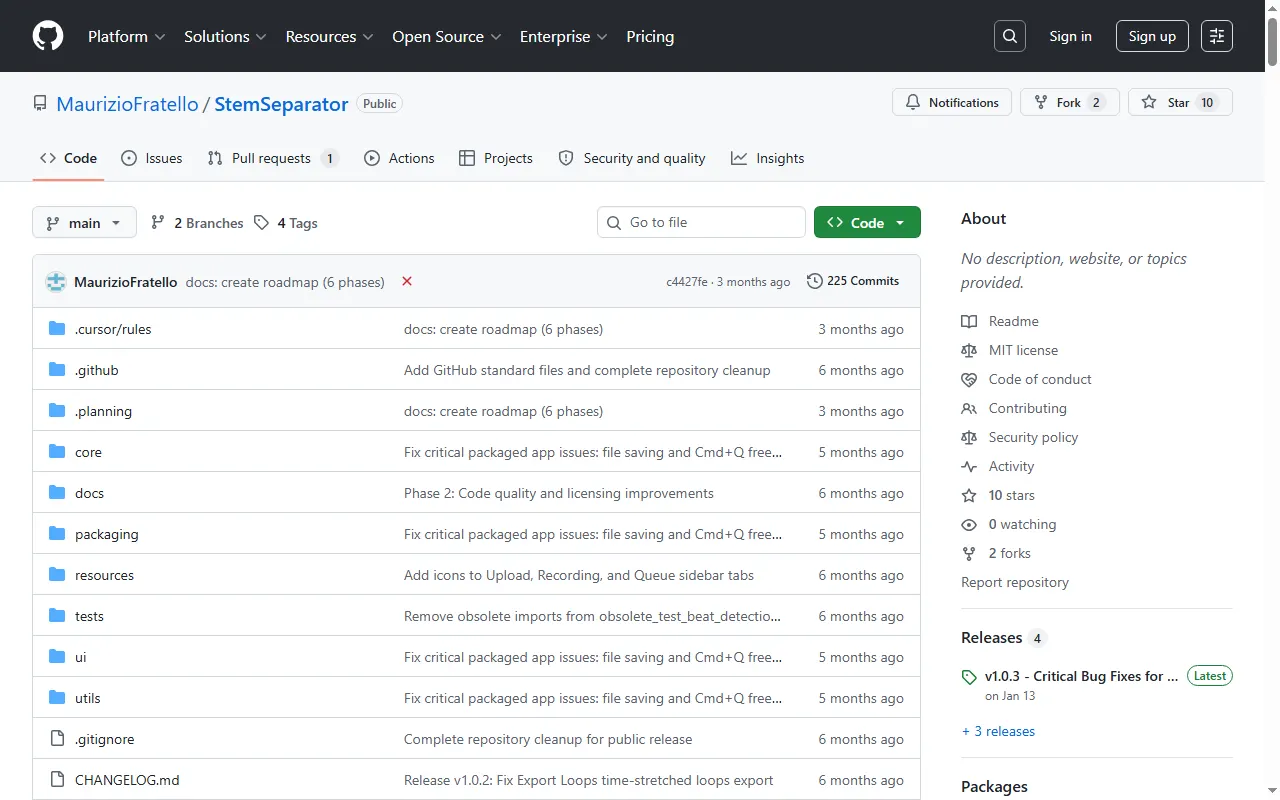Viewport: 1280px width, 800px height.
Task: Open the ui folder
Action: (x=80, y=657)
